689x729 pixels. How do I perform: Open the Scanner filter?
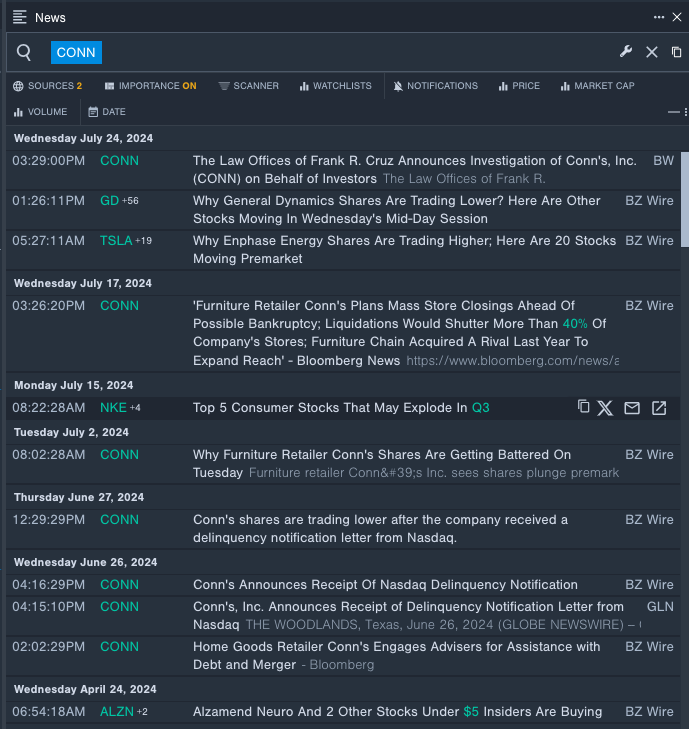pyautogui.click(x=248, y=86)
